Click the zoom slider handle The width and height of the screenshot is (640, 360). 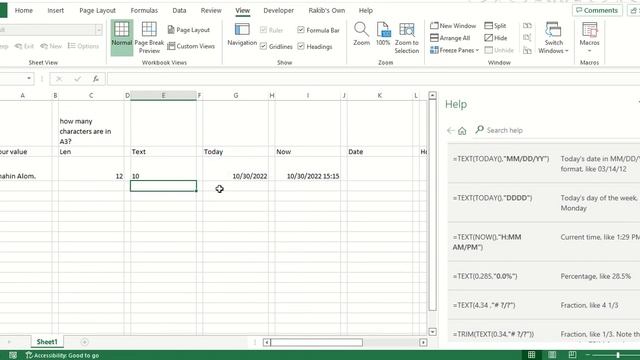pos(618,355)
